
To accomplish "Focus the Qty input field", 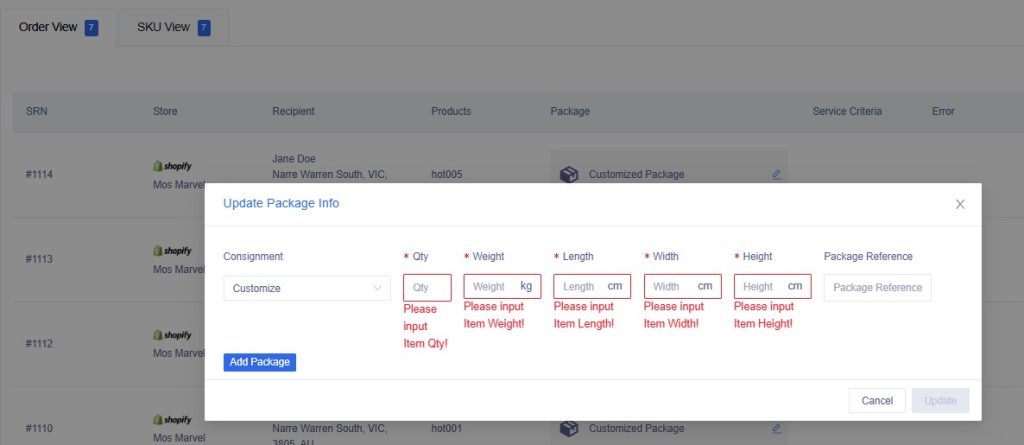I will [427, 288].
